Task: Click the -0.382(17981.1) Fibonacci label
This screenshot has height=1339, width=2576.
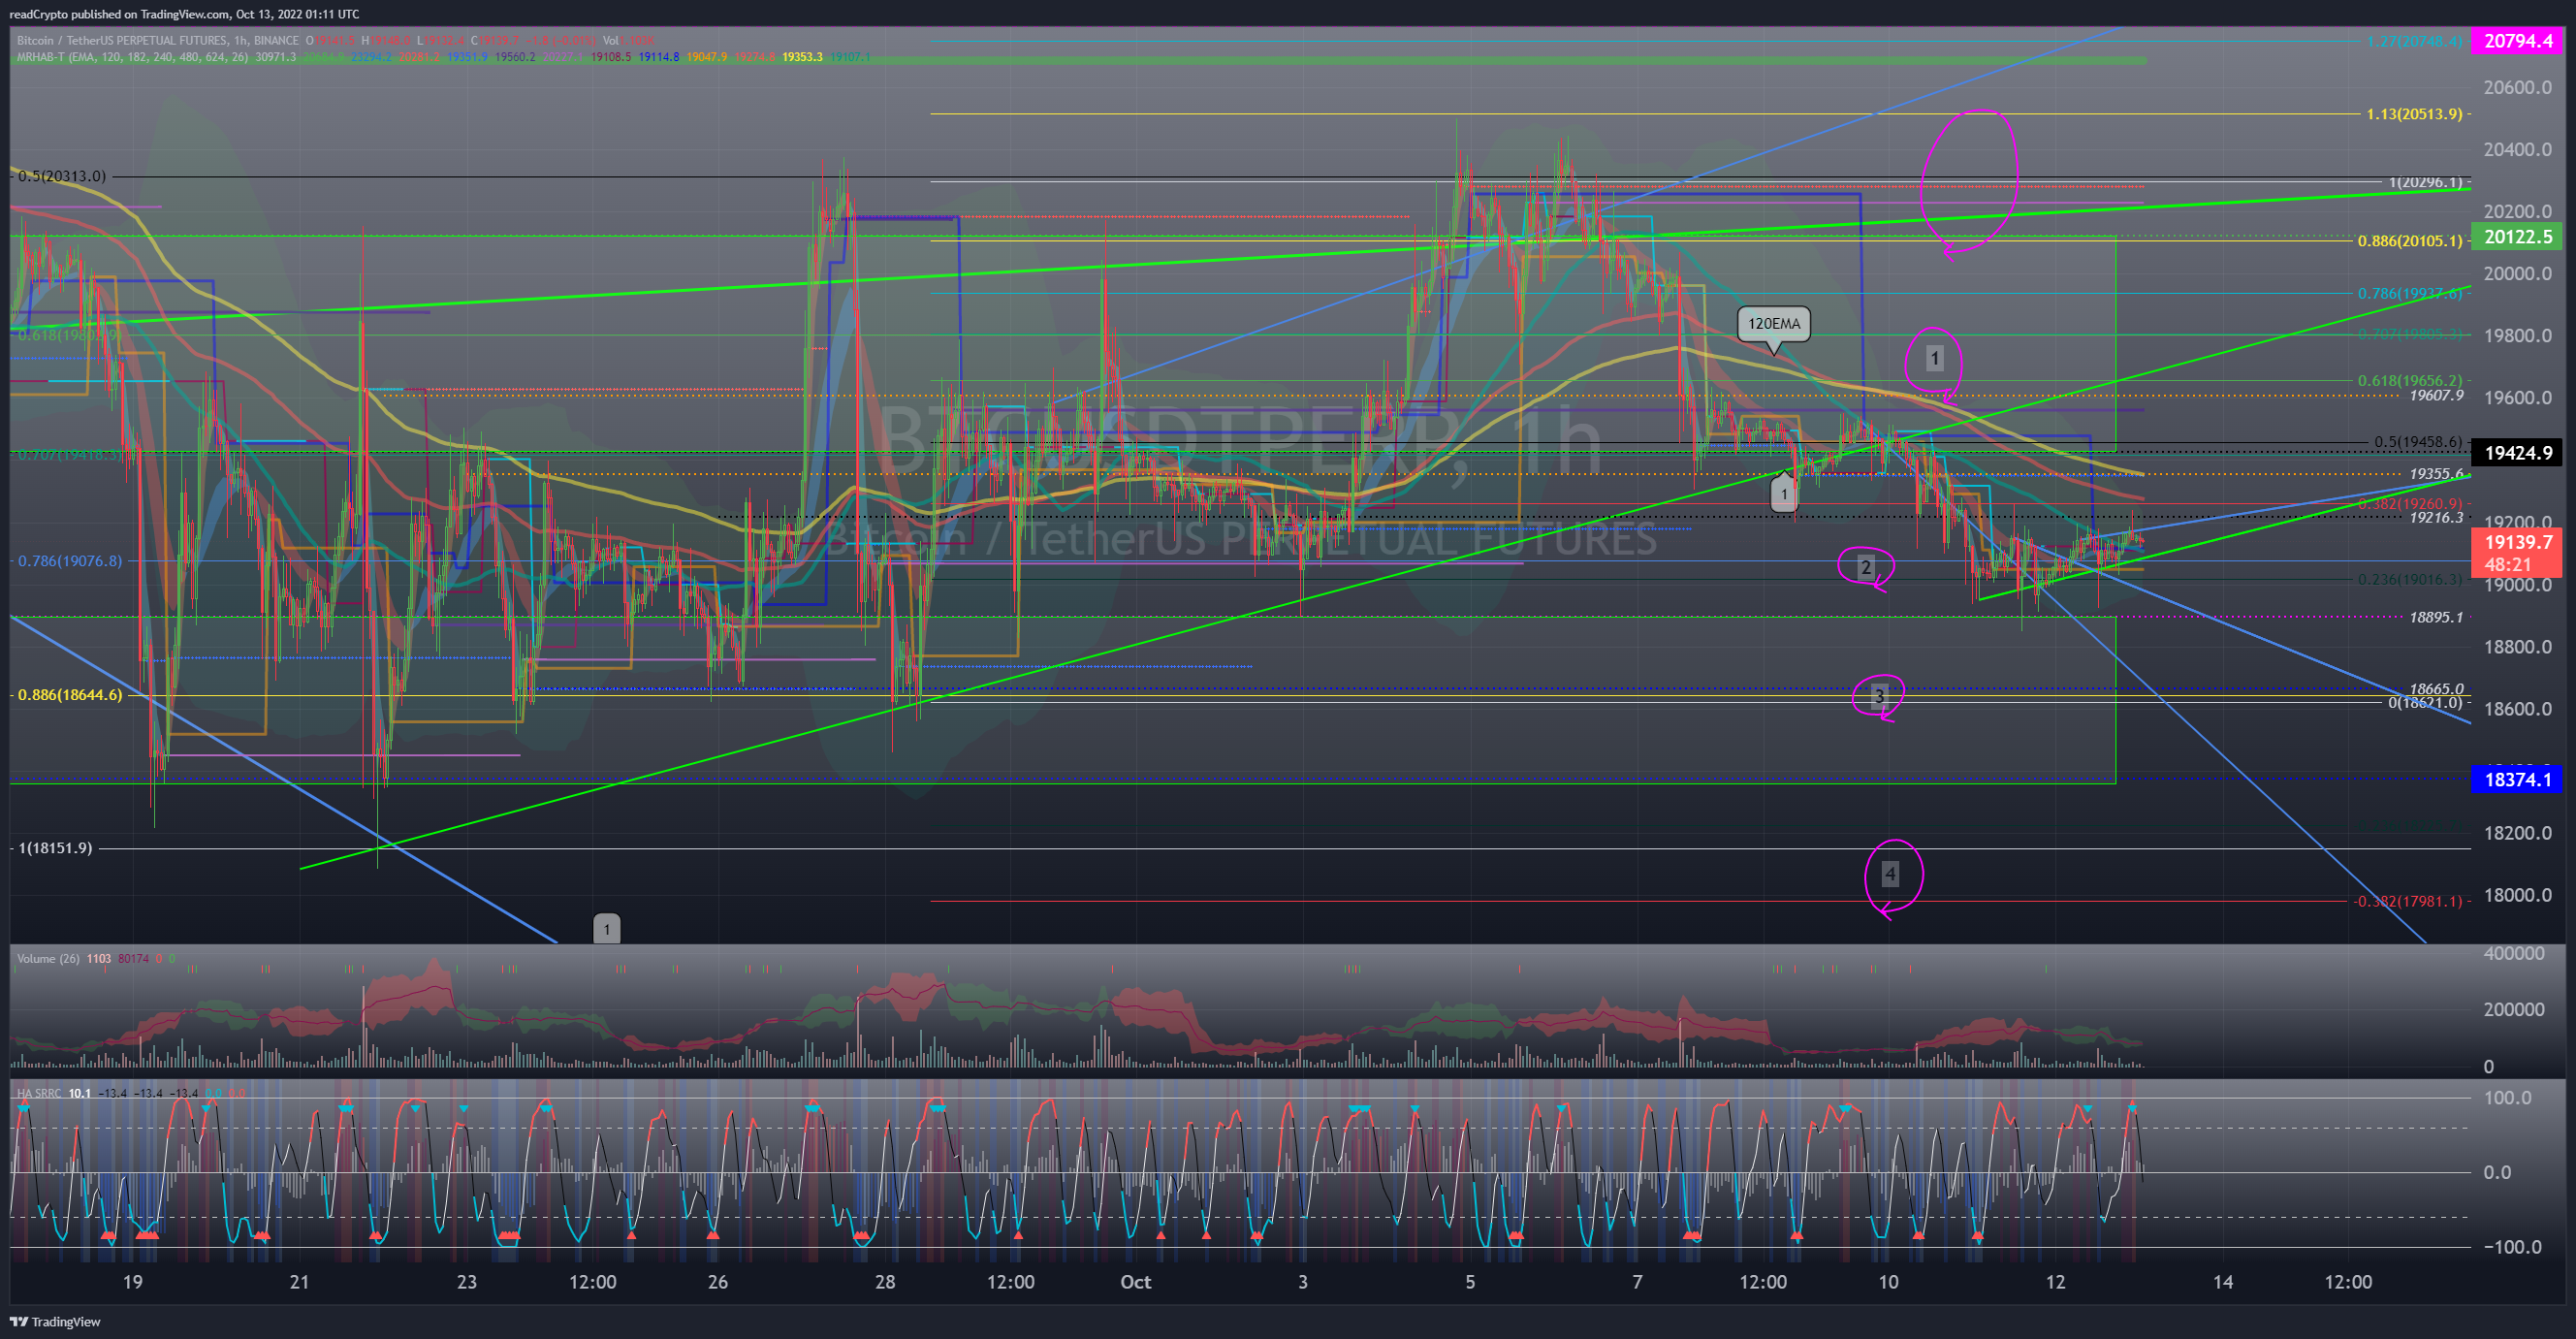Action: tap(2408, 902)
